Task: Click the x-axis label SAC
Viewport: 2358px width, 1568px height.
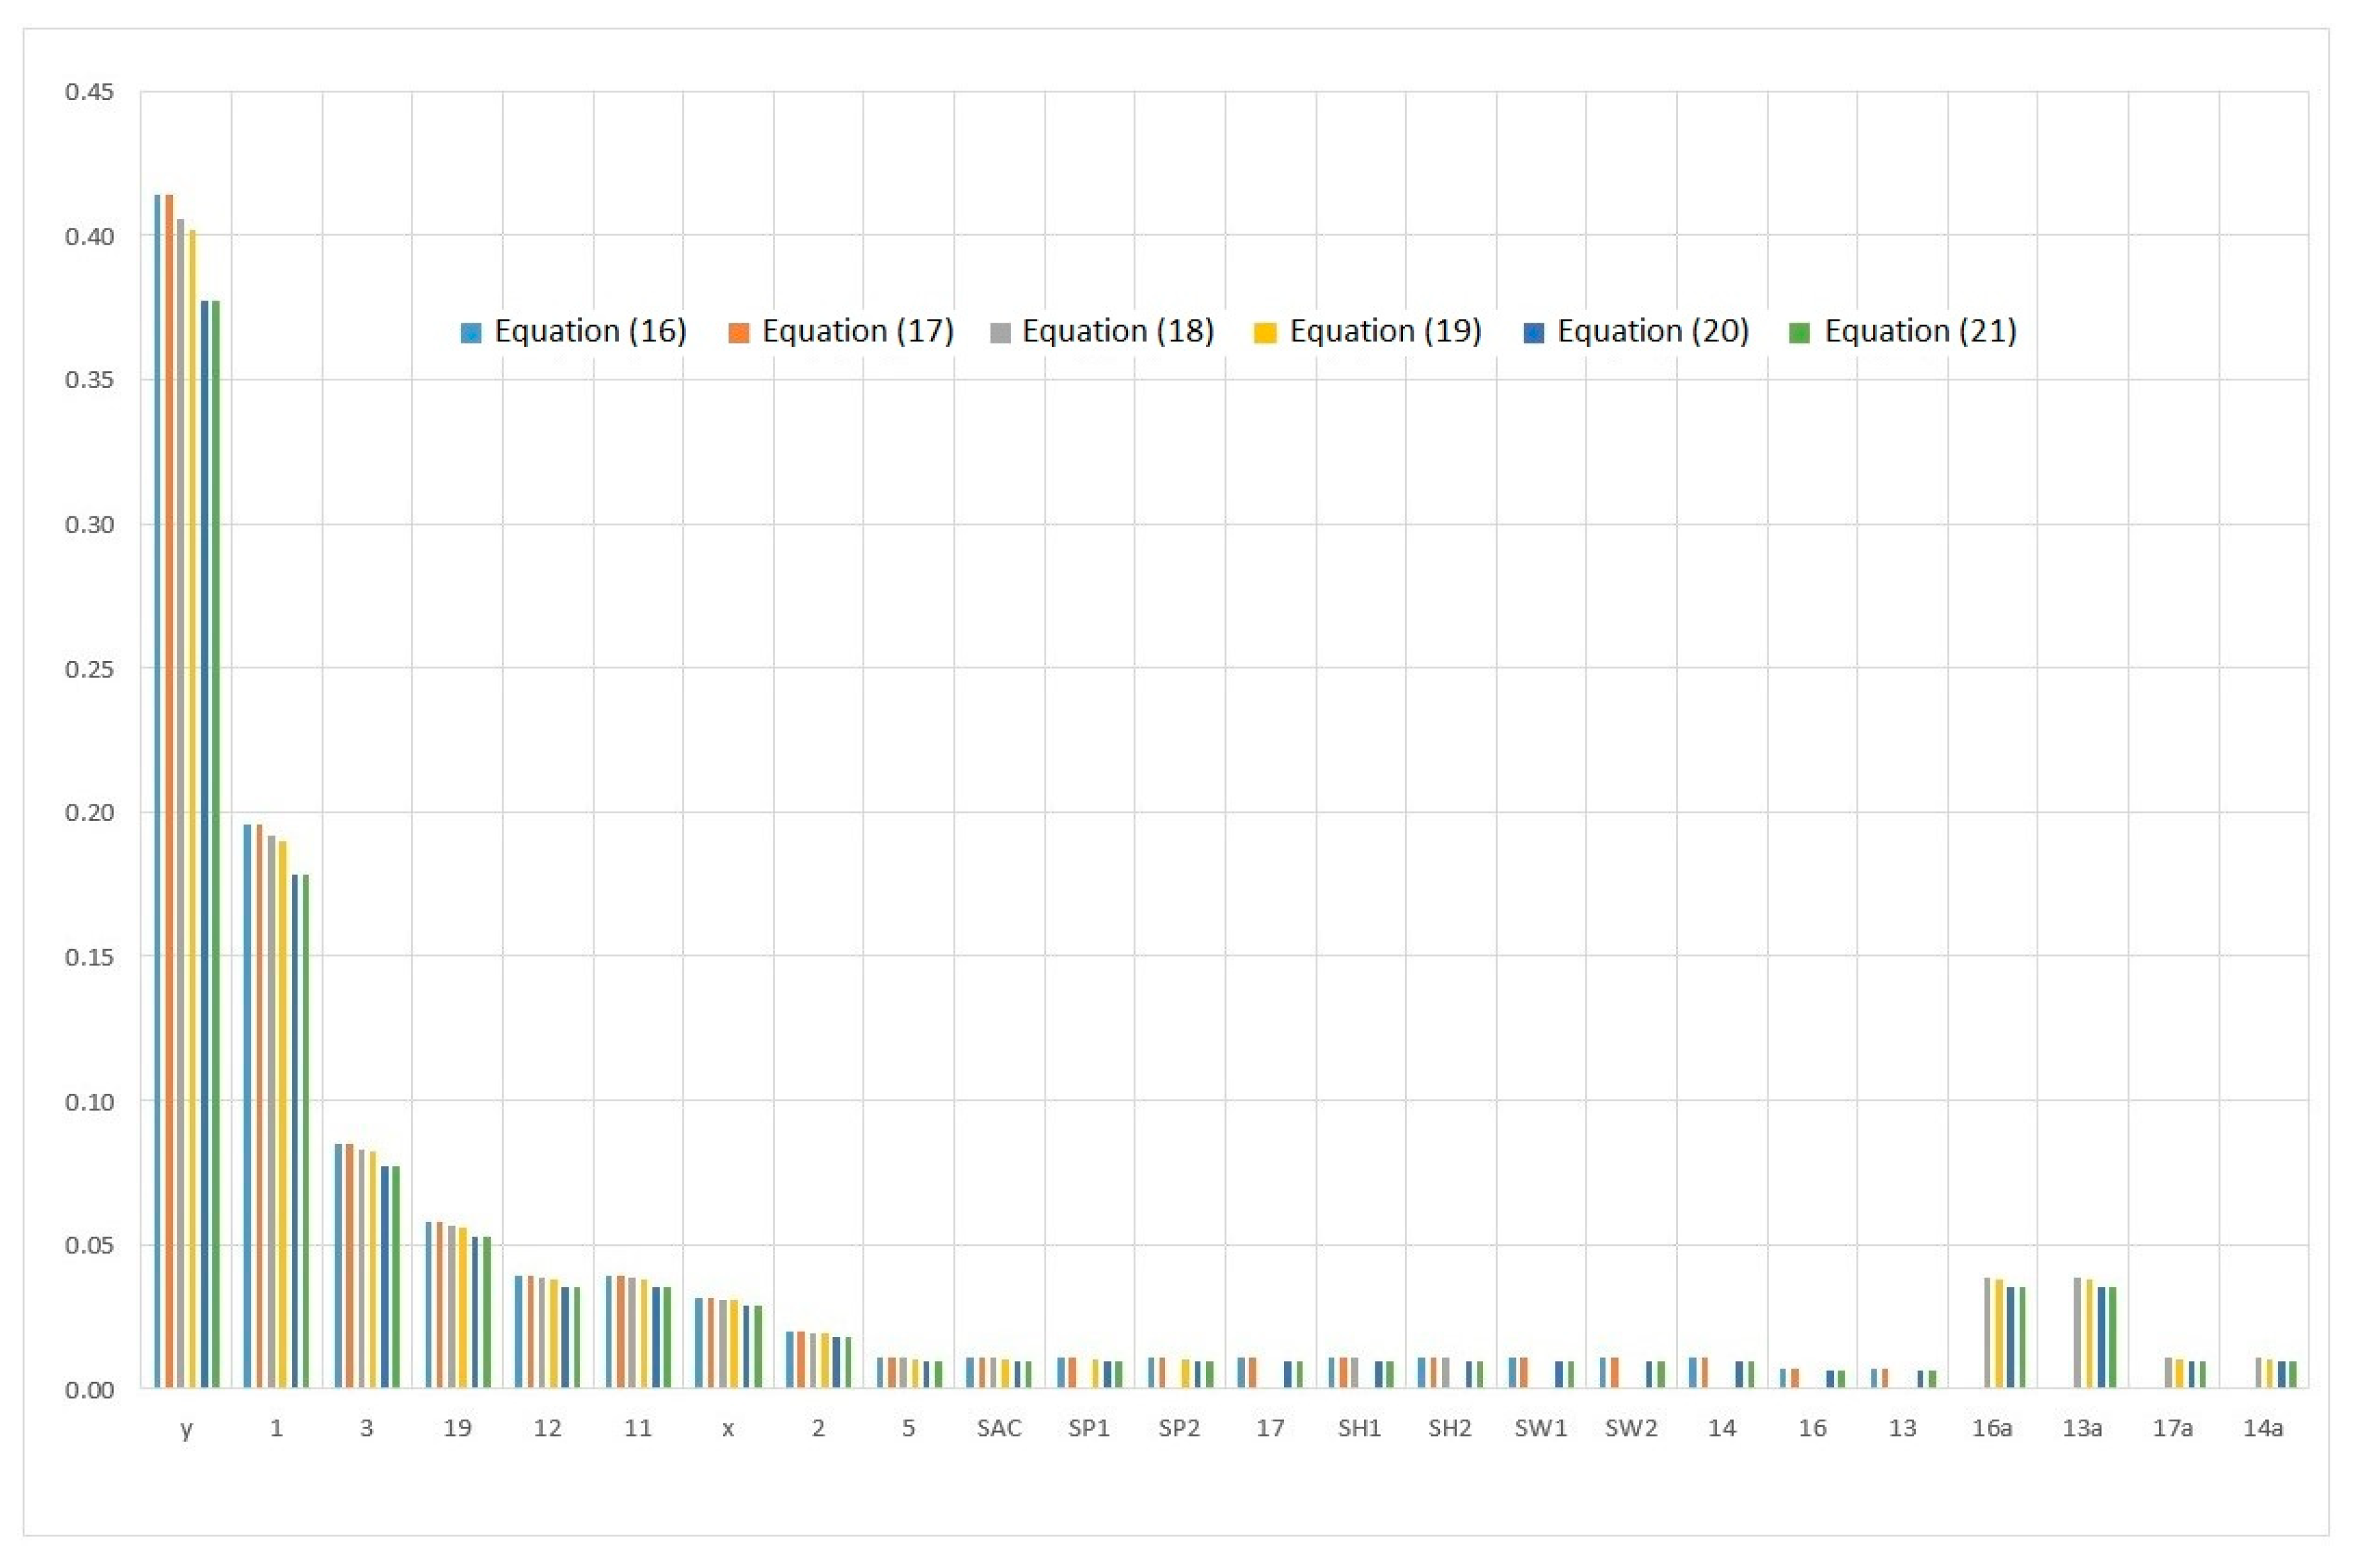Action: [999, 1428]
